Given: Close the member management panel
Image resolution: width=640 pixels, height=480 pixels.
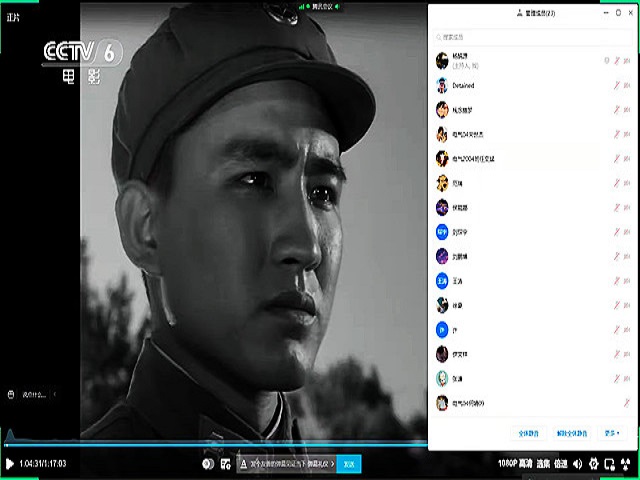Looking at the screenshot, I should [631, 13].
